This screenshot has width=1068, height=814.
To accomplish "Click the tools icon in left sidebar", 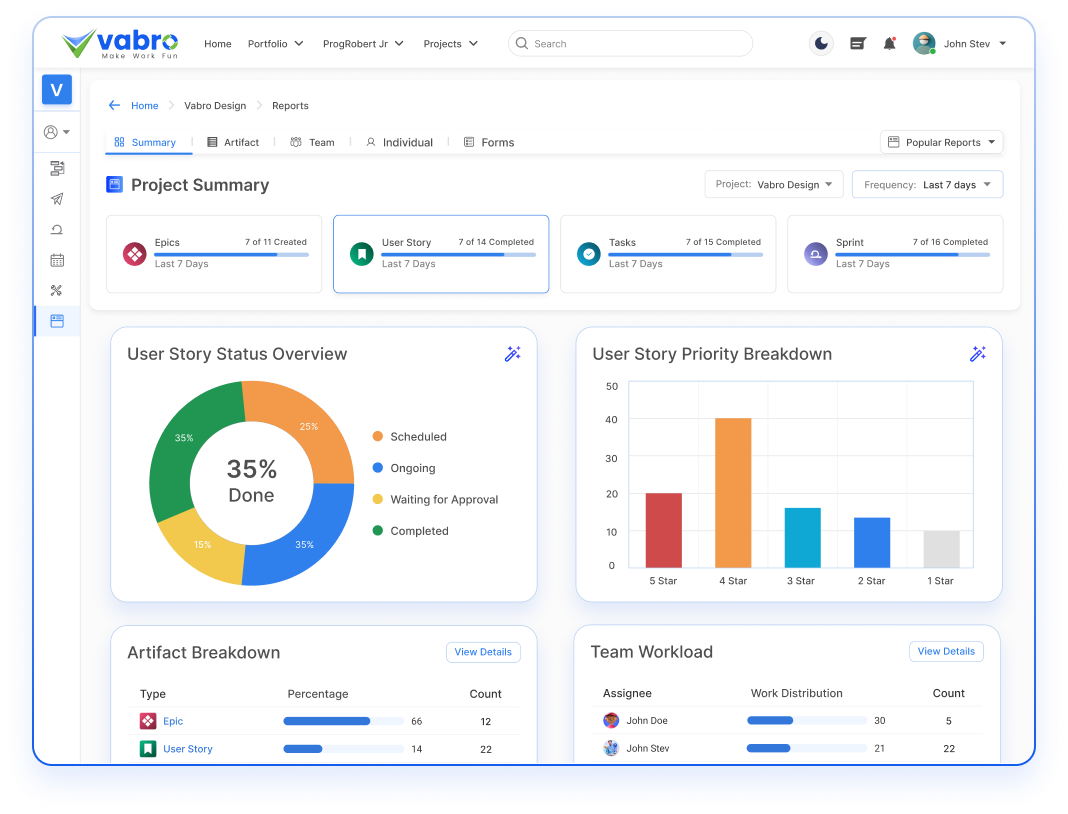I will pos(57,291).
